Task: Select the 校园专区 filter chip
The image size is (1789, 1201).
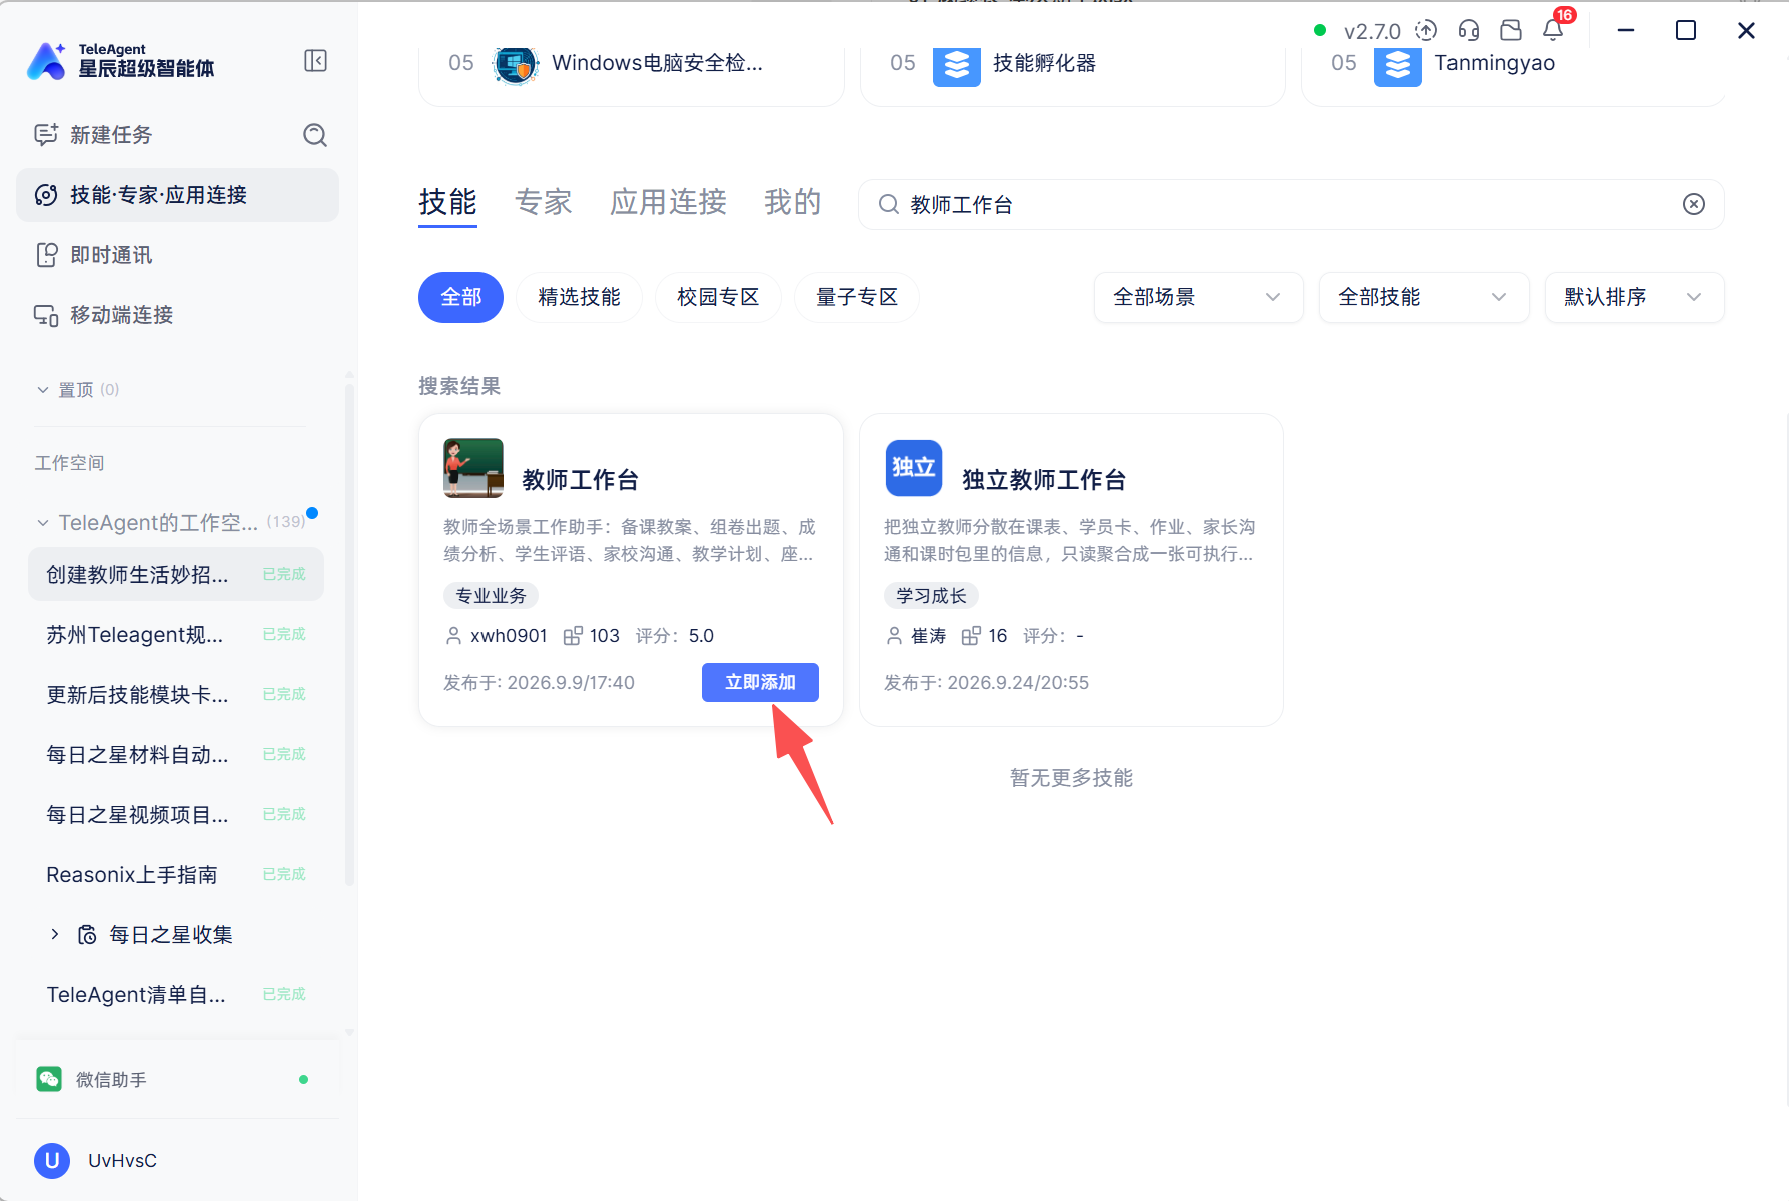Action: 718,297
